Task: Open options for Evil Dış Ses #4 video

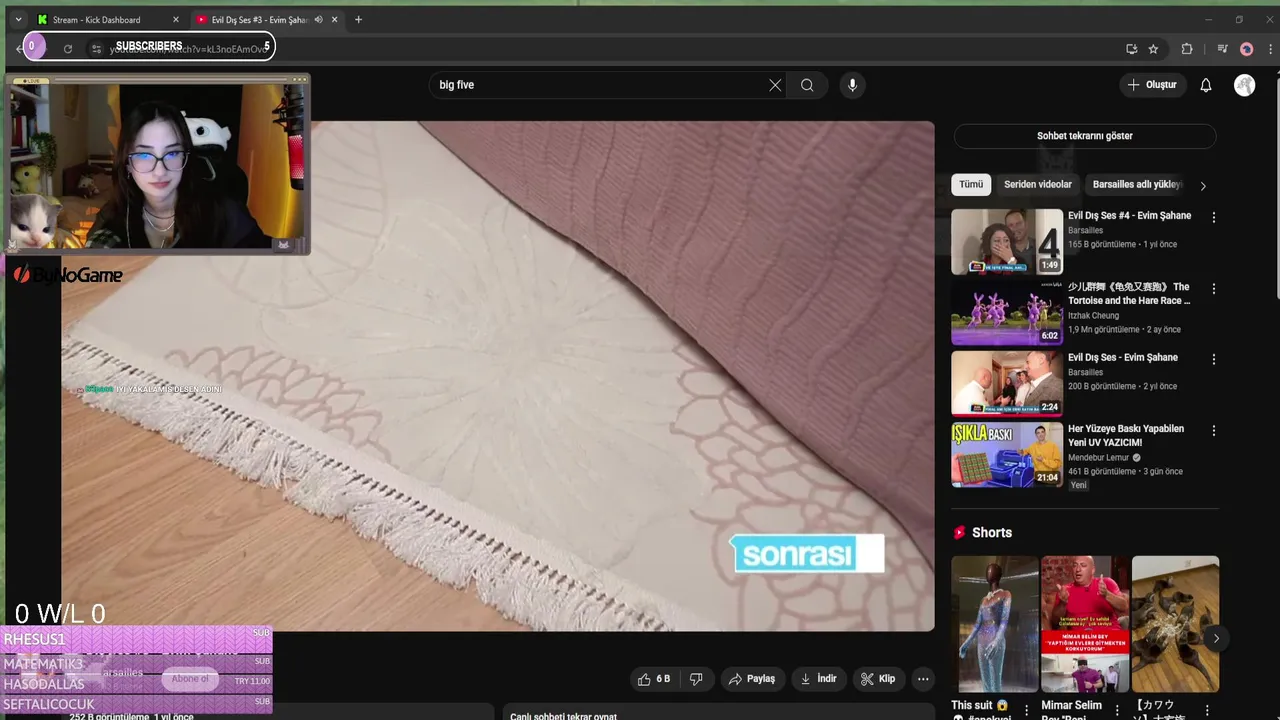Action: (x=1214, y=217)
